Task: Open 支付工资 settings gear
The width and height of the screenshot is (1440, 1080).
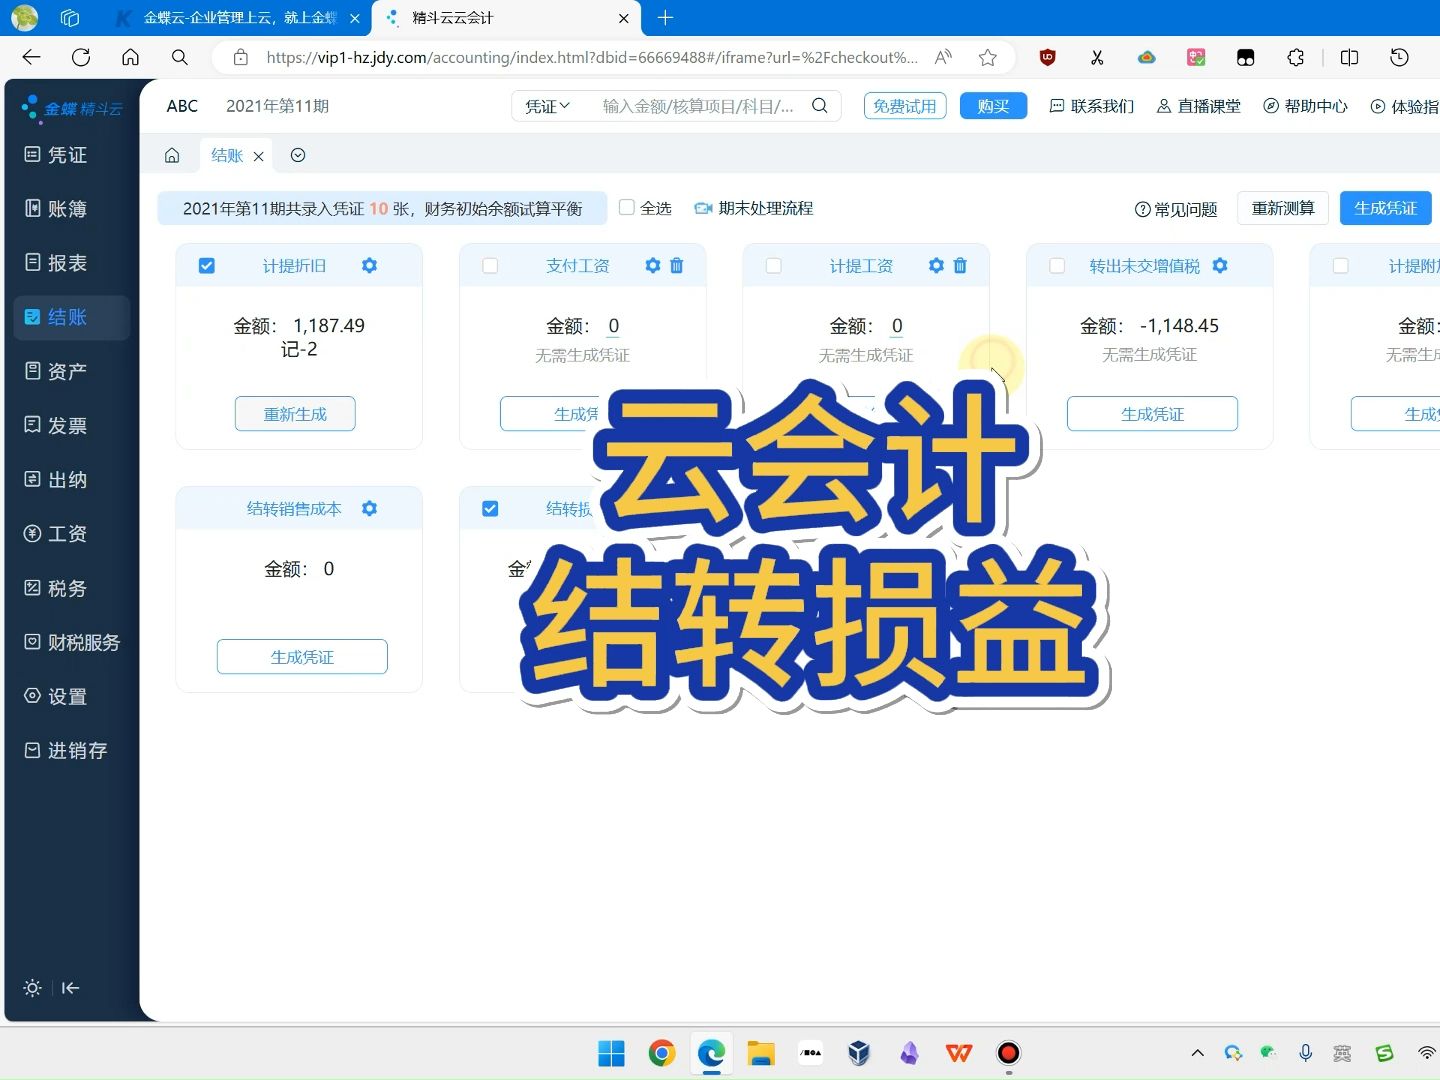Action: pyautogui.click(x=653, y=265)
